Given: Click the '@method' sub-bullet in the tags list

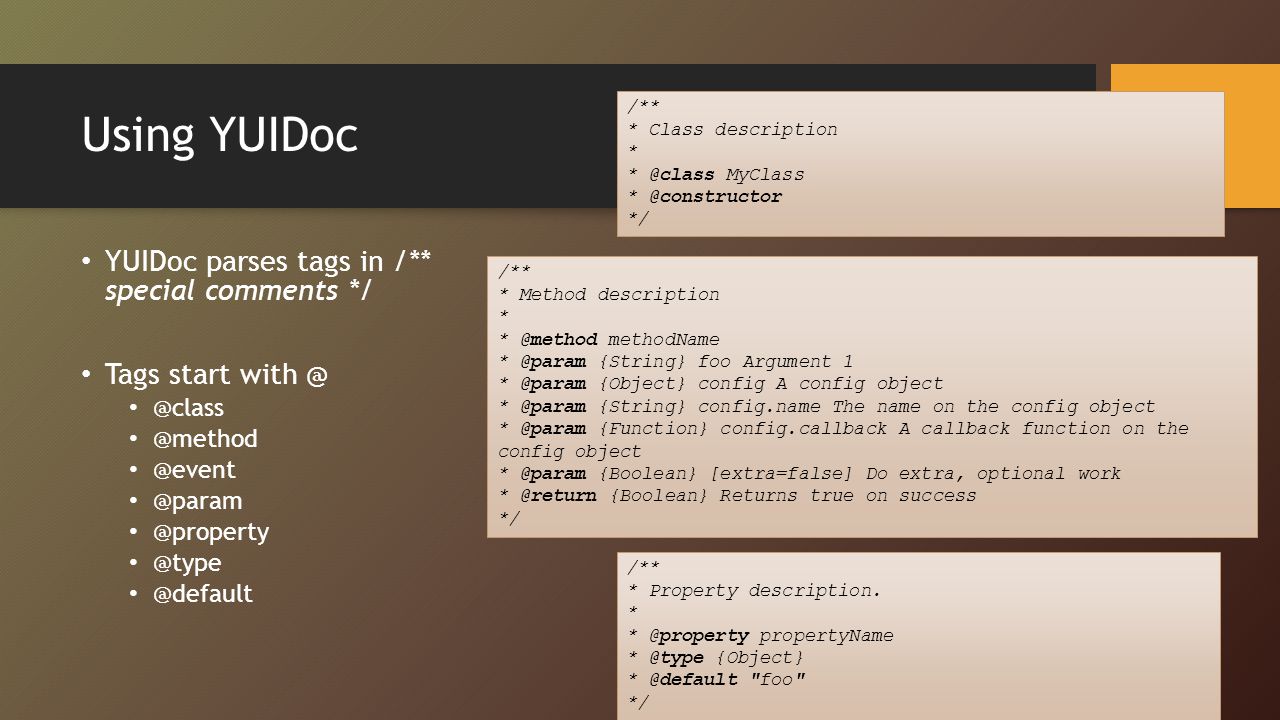Looking at the screenshot, I should point(205,439).
